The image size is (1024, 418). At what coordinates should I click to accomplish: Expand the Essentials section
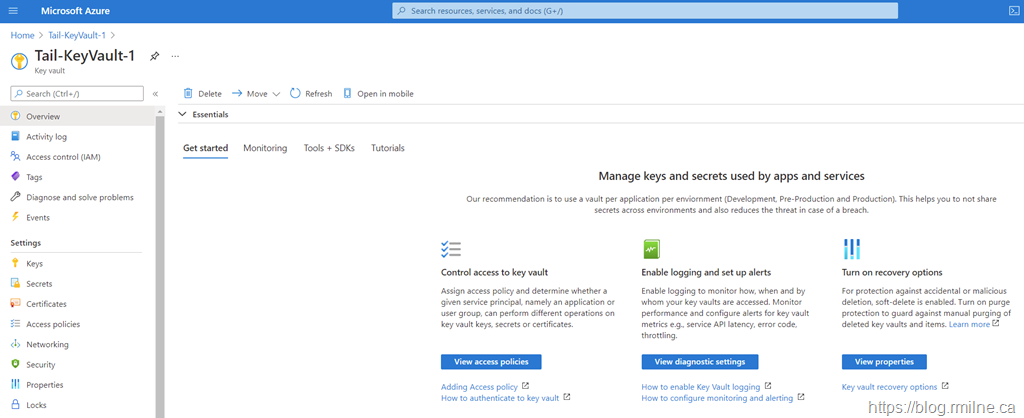182,115
